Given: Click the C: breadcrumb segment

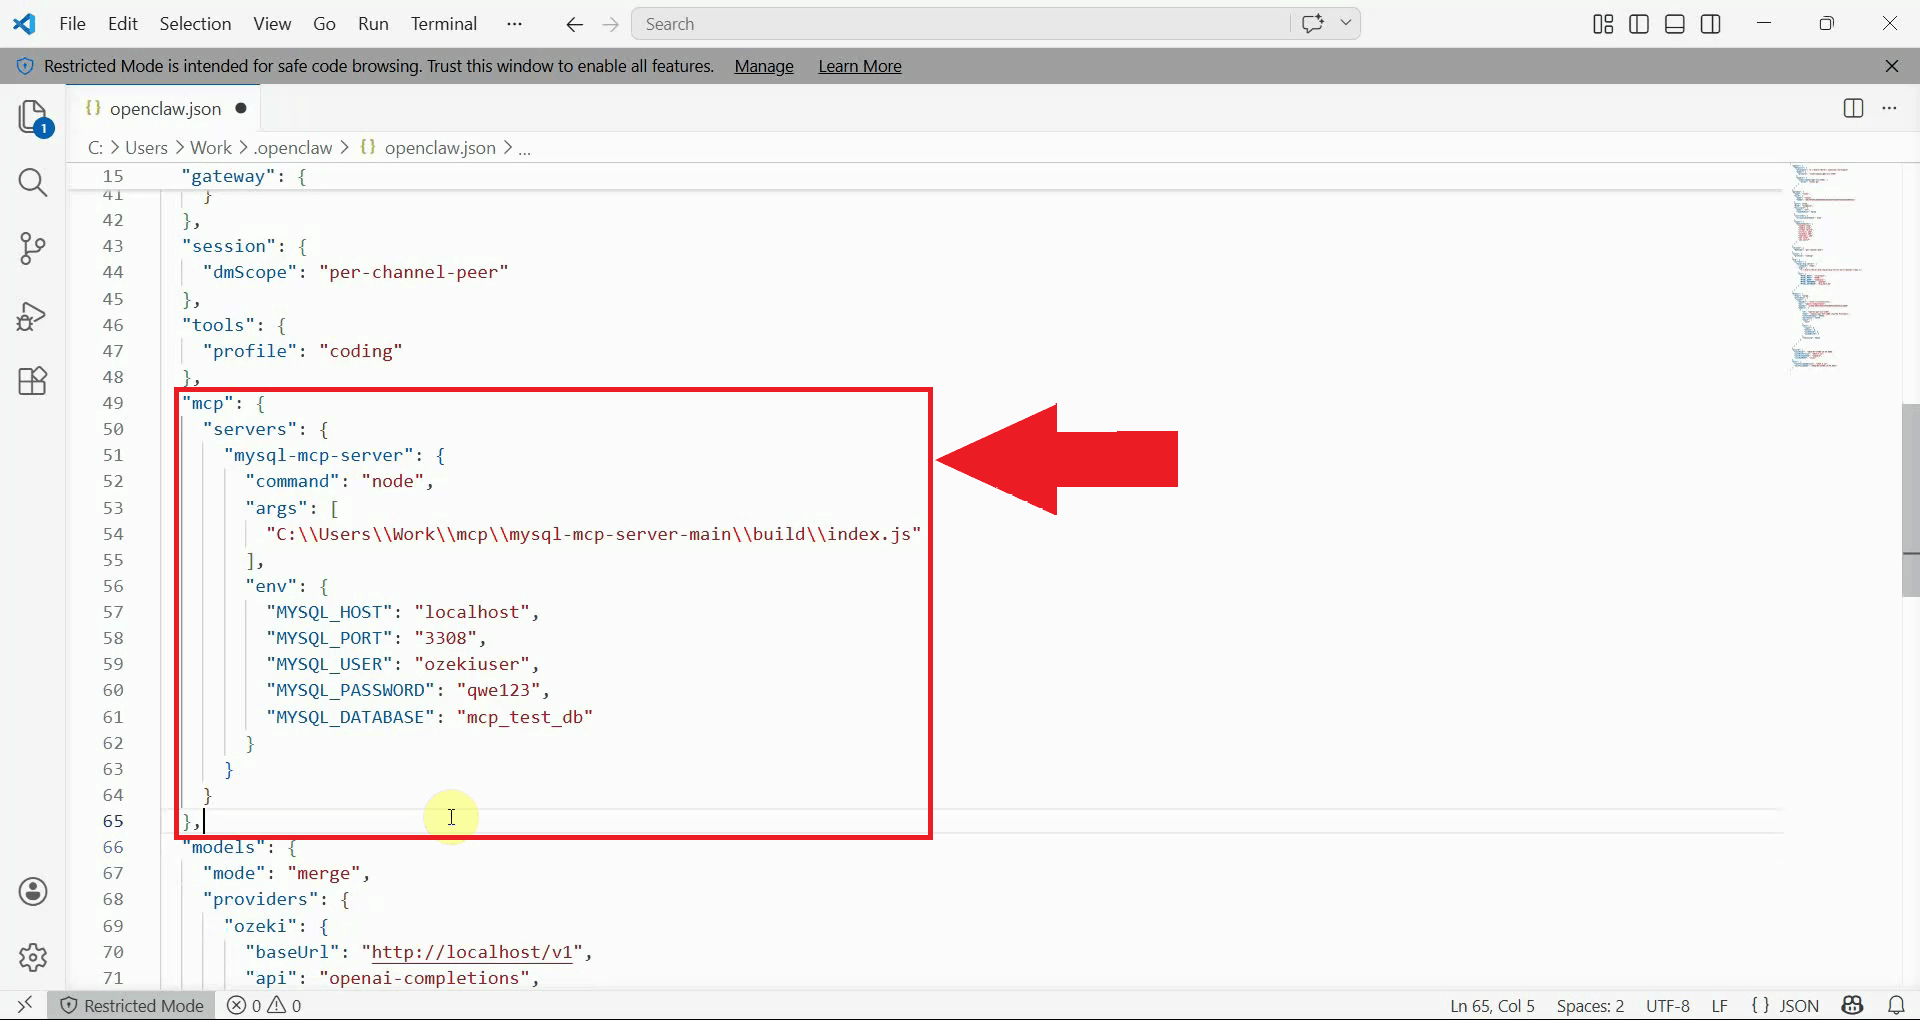Looking at the screenshot, I should [95, 148].
